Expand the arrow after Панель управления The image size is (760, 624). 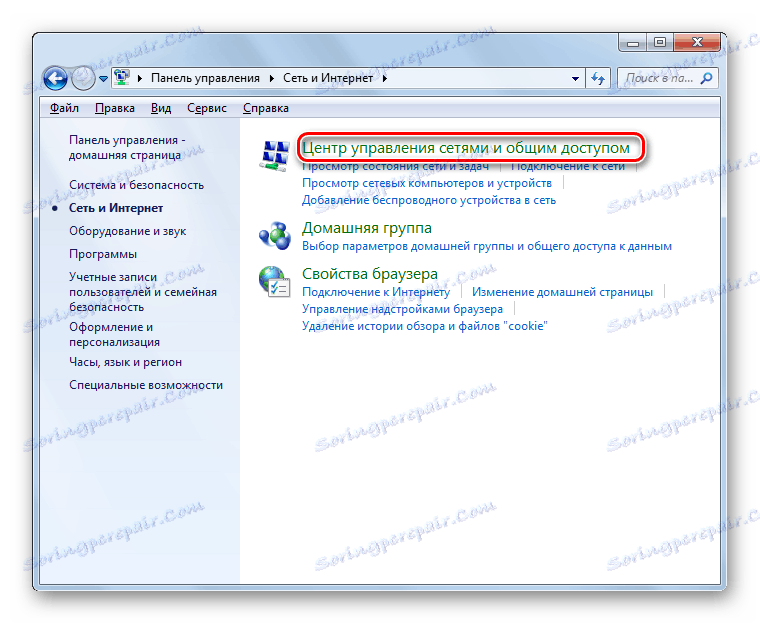tap(272, 79)
